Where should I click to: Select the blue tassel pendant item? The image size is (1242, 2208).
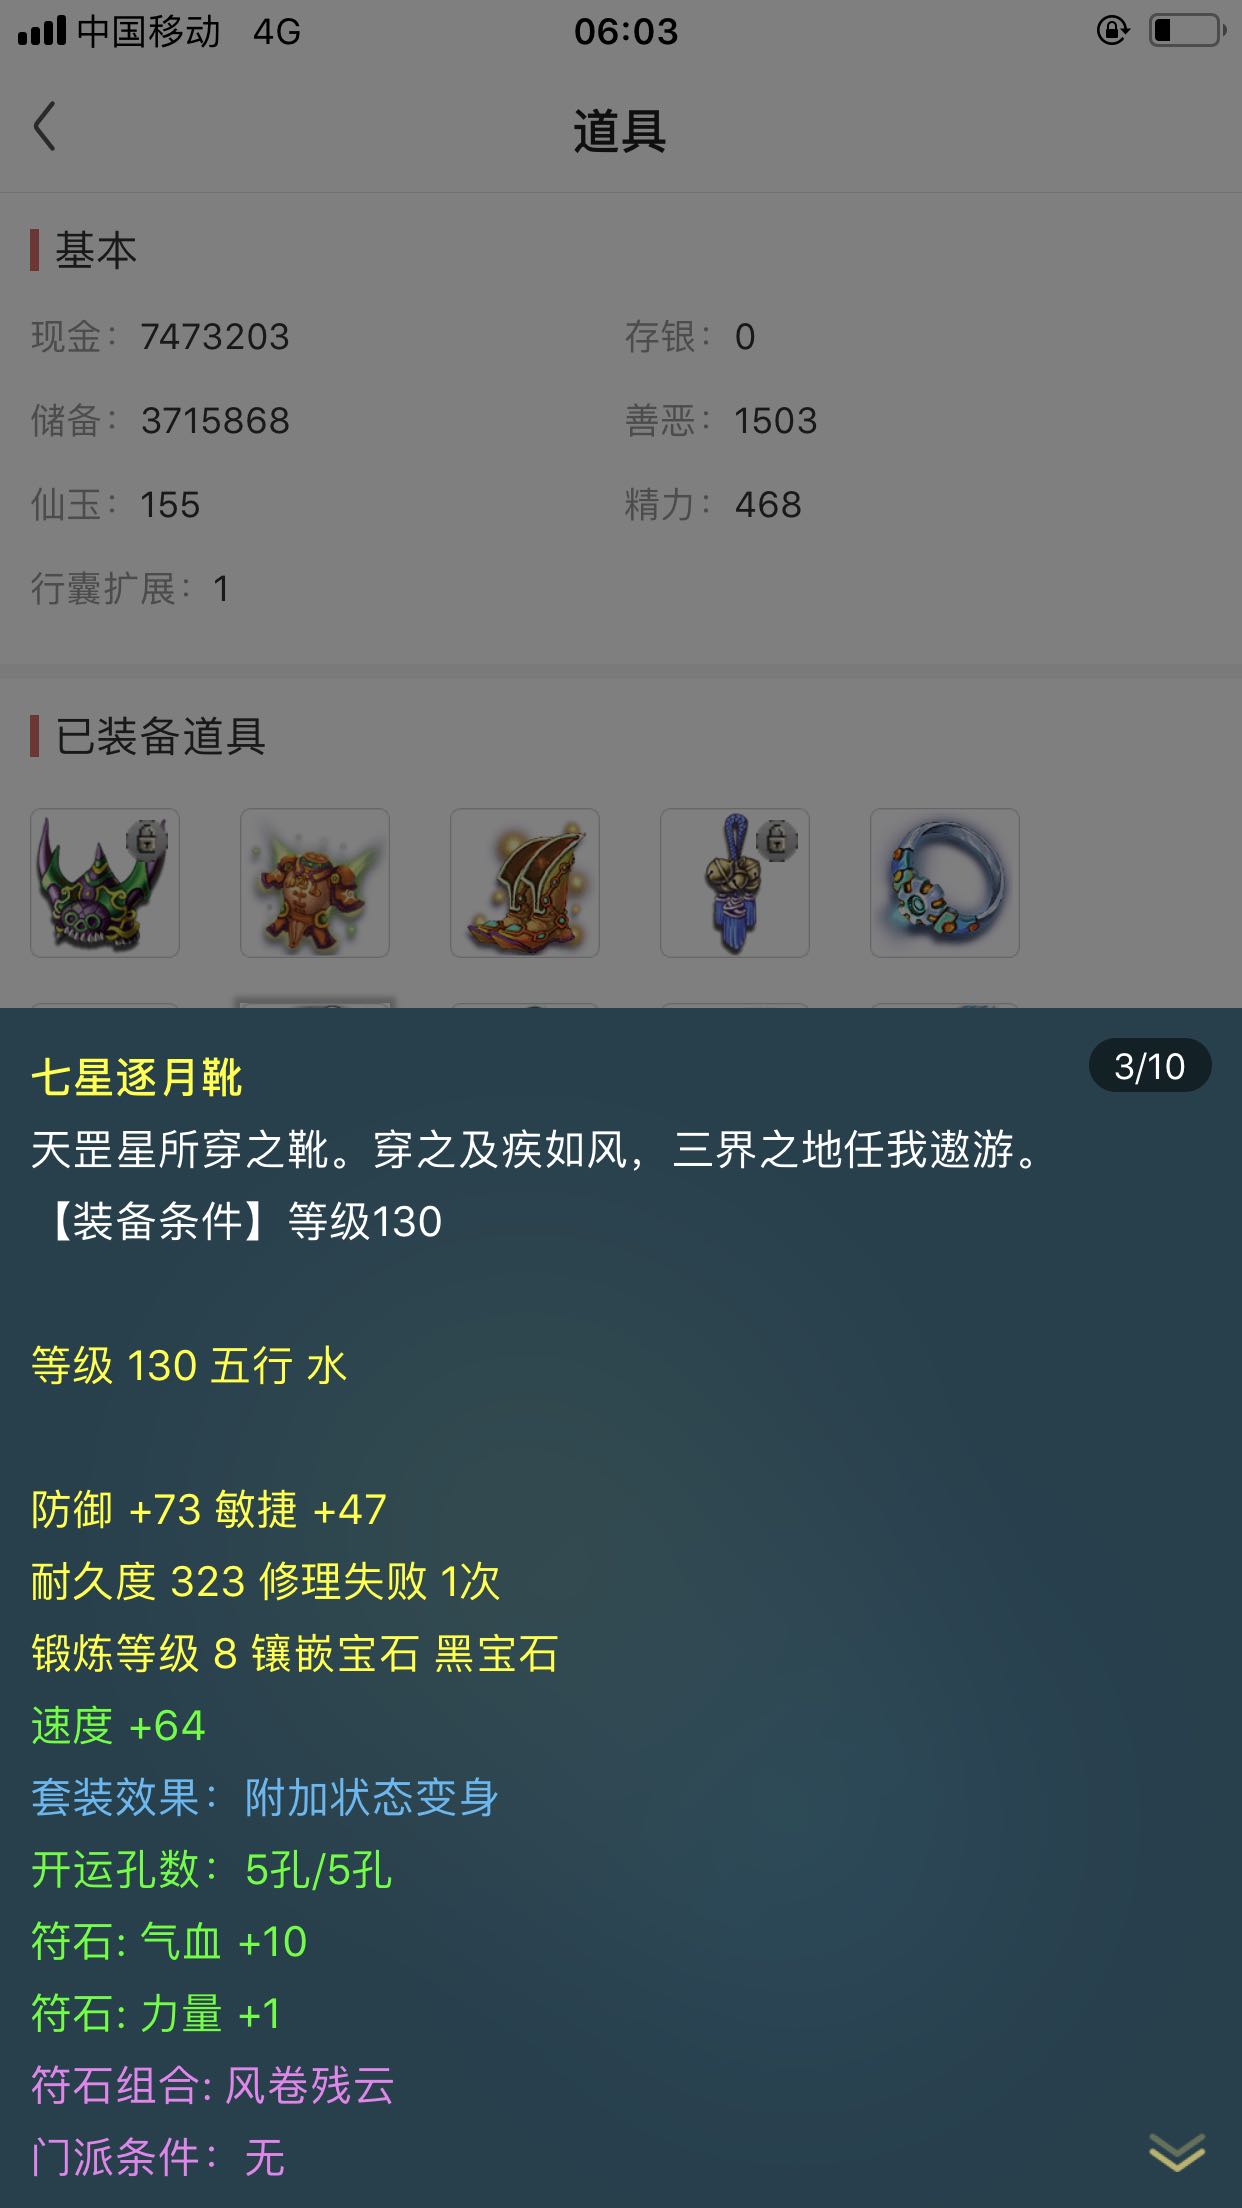pos(735,883)
